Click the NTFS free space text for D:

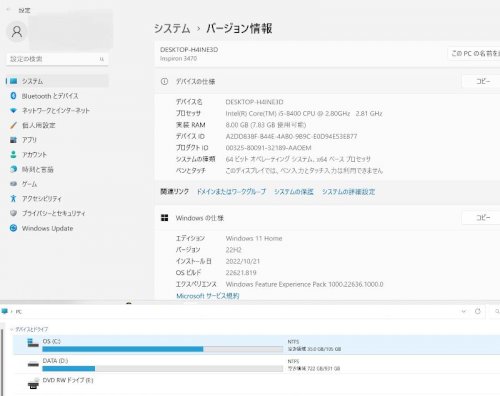(314, 369)
